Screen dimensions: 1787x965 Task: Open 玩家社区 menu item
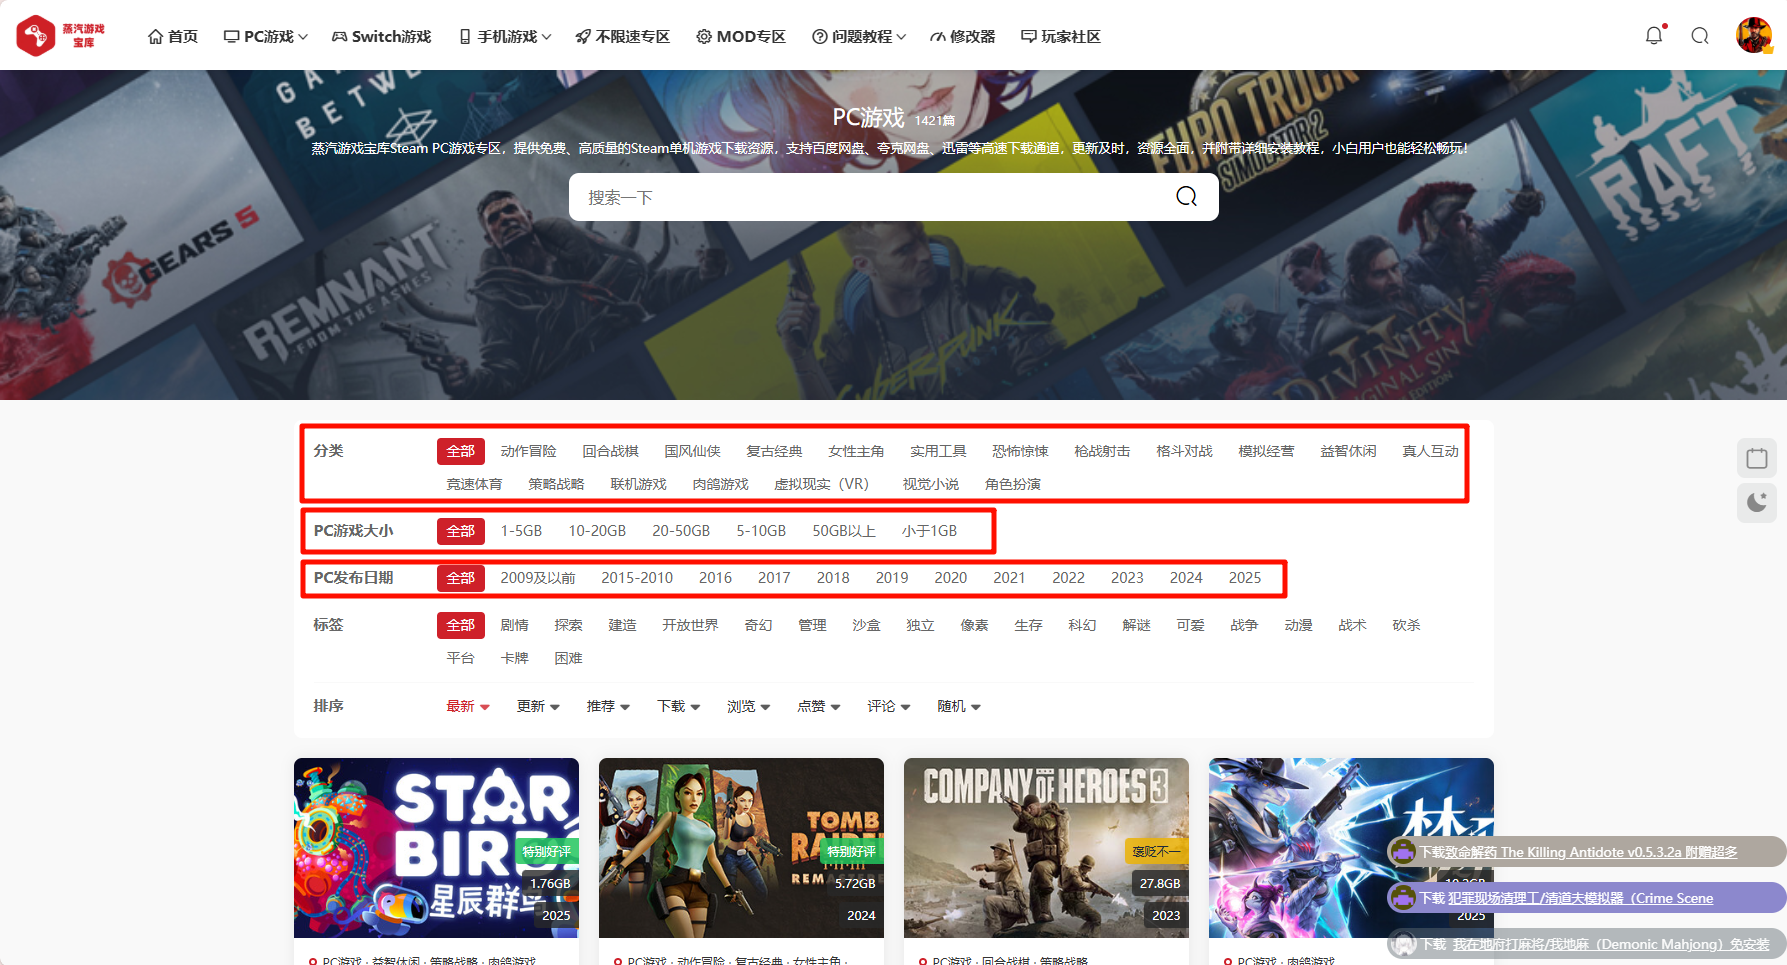point(1061,36)
